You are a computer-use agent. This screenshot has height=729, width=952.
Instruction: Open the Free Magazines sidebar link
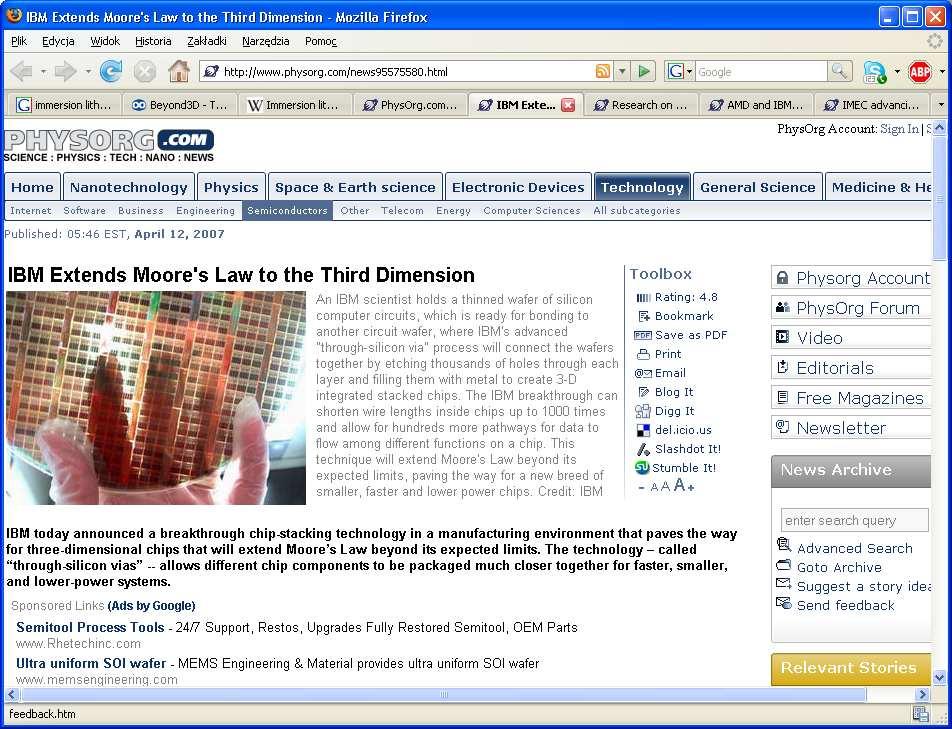tap(851, 398)
